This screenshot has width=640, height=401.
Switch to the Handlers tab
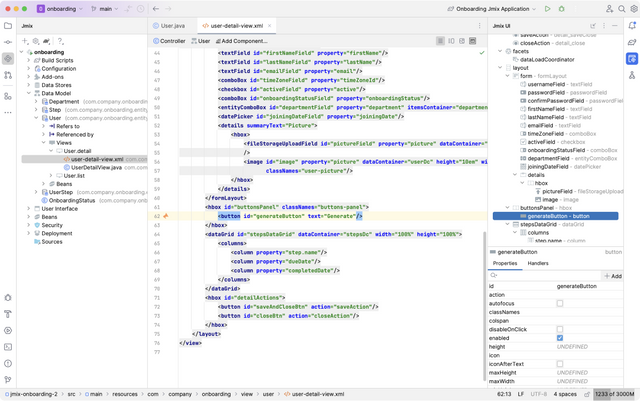tap(538, 263)
